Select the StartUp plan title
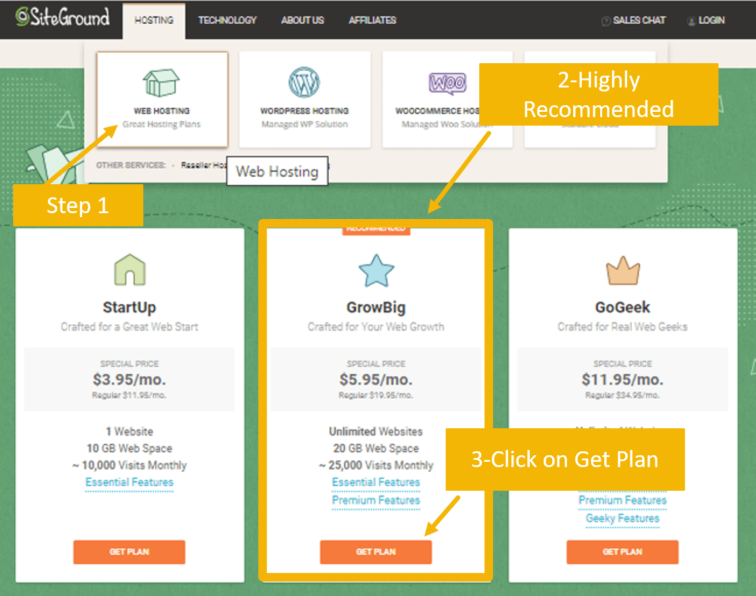 pos(129,307)
